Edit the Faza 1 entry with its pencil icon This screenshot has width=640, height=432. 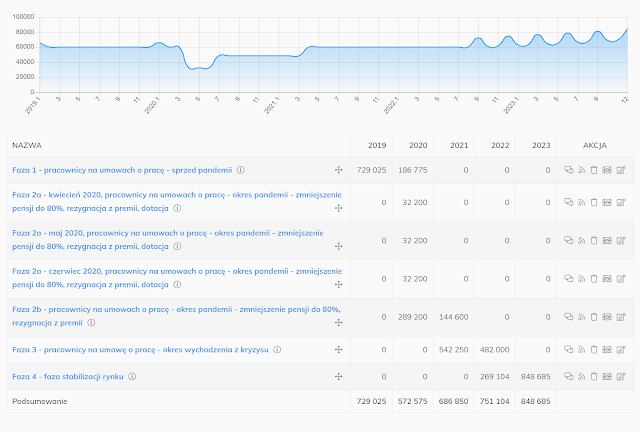coord(621,170)
